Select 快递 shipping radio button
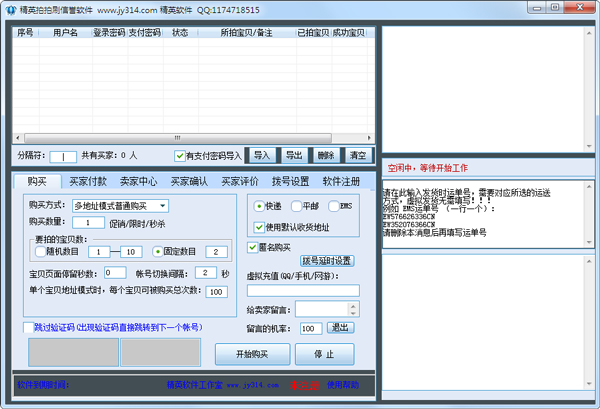Screen dimensions: 600x409 coord(260,206)
